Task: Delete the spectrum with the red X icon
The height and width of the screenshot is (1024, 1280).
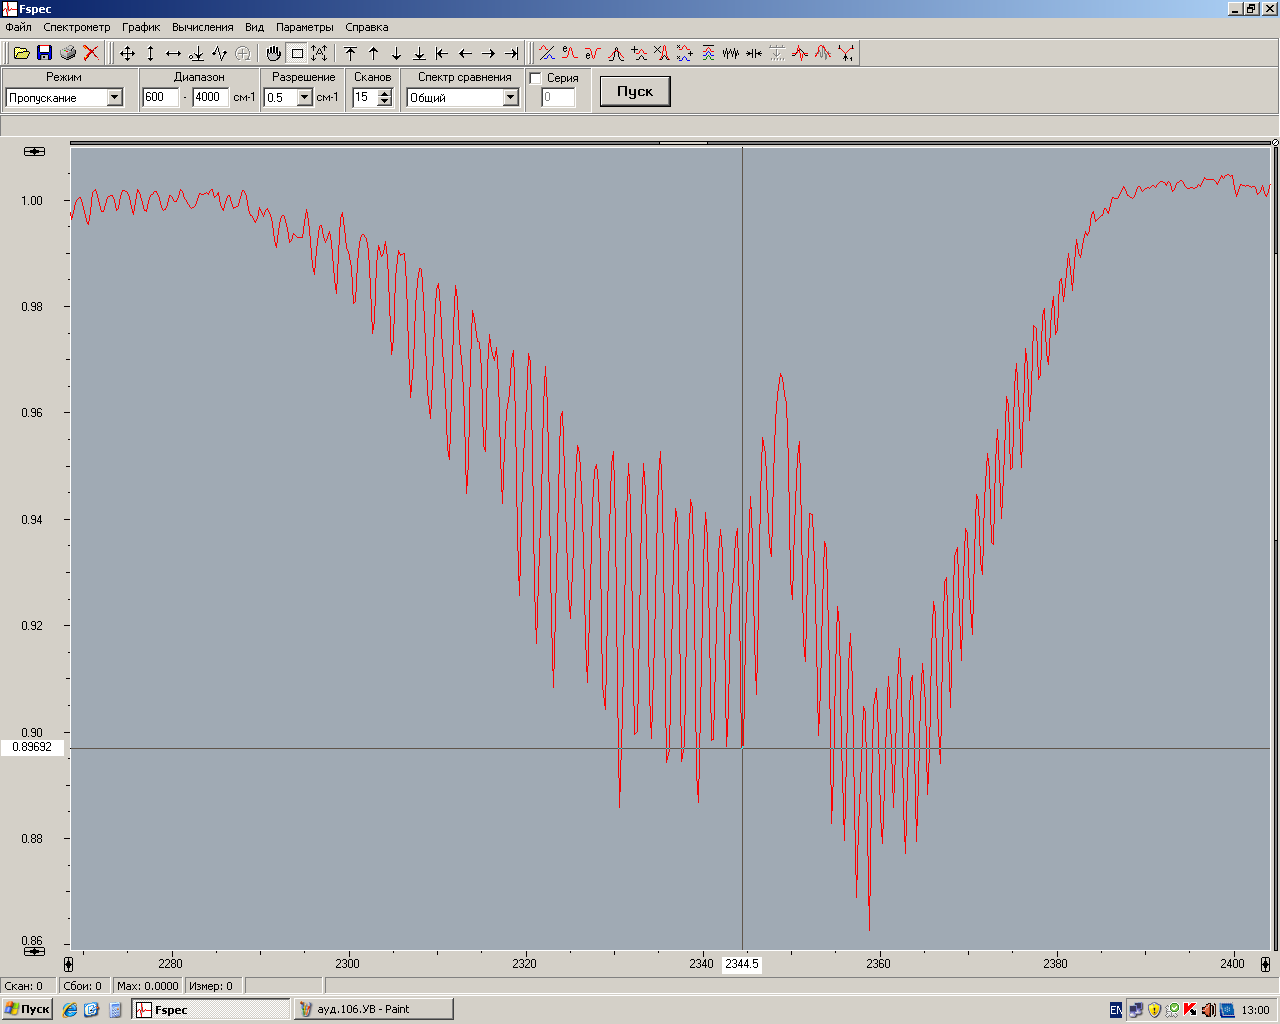Action: (91, 53)
